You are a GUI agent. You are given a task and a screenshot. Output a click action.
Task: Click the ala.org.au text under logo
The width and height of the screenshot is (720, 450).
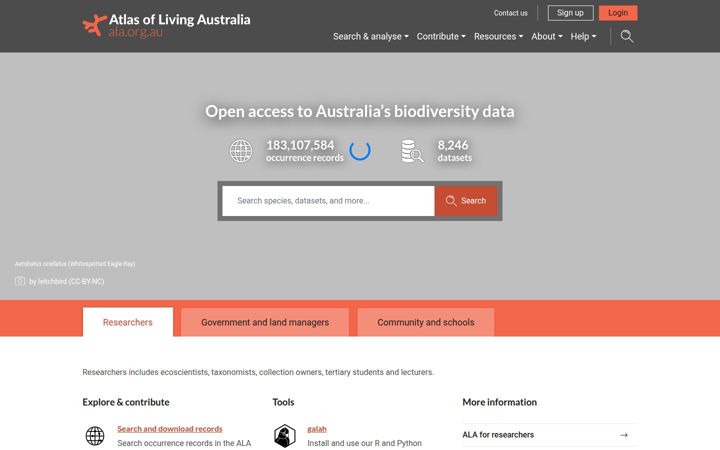pos(135,32)
